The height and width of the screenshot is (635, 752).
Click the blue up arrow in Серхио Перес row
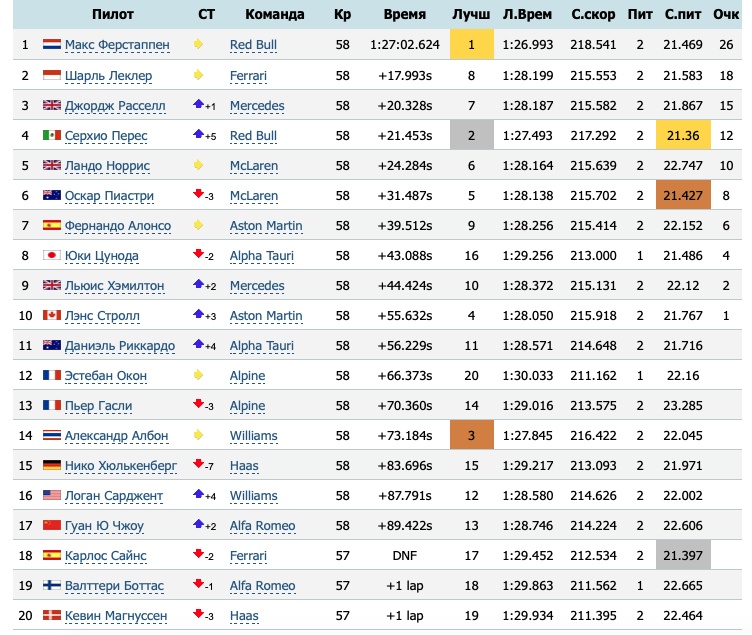coord(198,134)
